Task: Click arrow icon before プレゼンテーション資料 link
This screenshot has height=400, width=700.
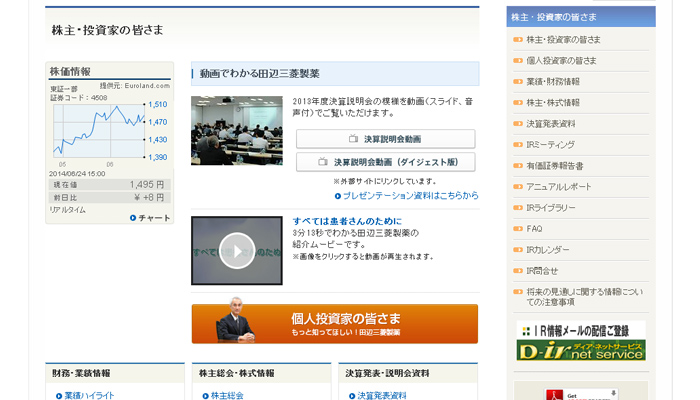Action: 338,196
